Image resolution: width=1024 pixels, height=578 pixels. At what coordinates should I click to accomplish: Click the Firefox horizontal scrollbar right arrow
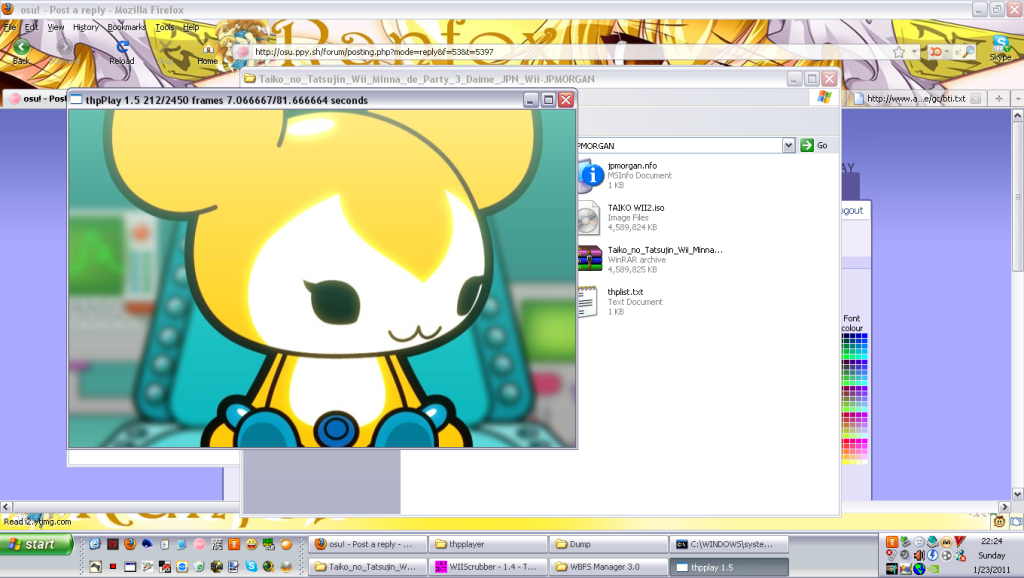click(x=1005, y=507)
